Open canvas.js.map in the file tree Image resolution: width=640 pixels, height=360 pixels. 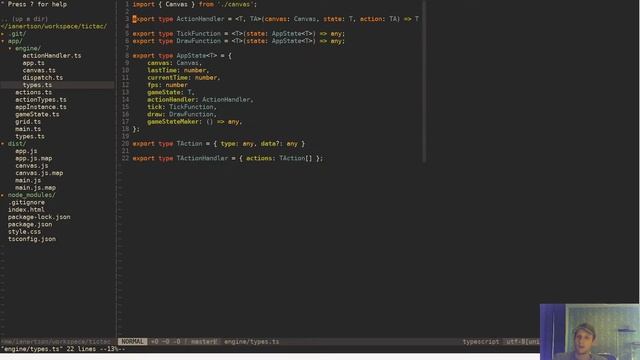click(39, 173)
